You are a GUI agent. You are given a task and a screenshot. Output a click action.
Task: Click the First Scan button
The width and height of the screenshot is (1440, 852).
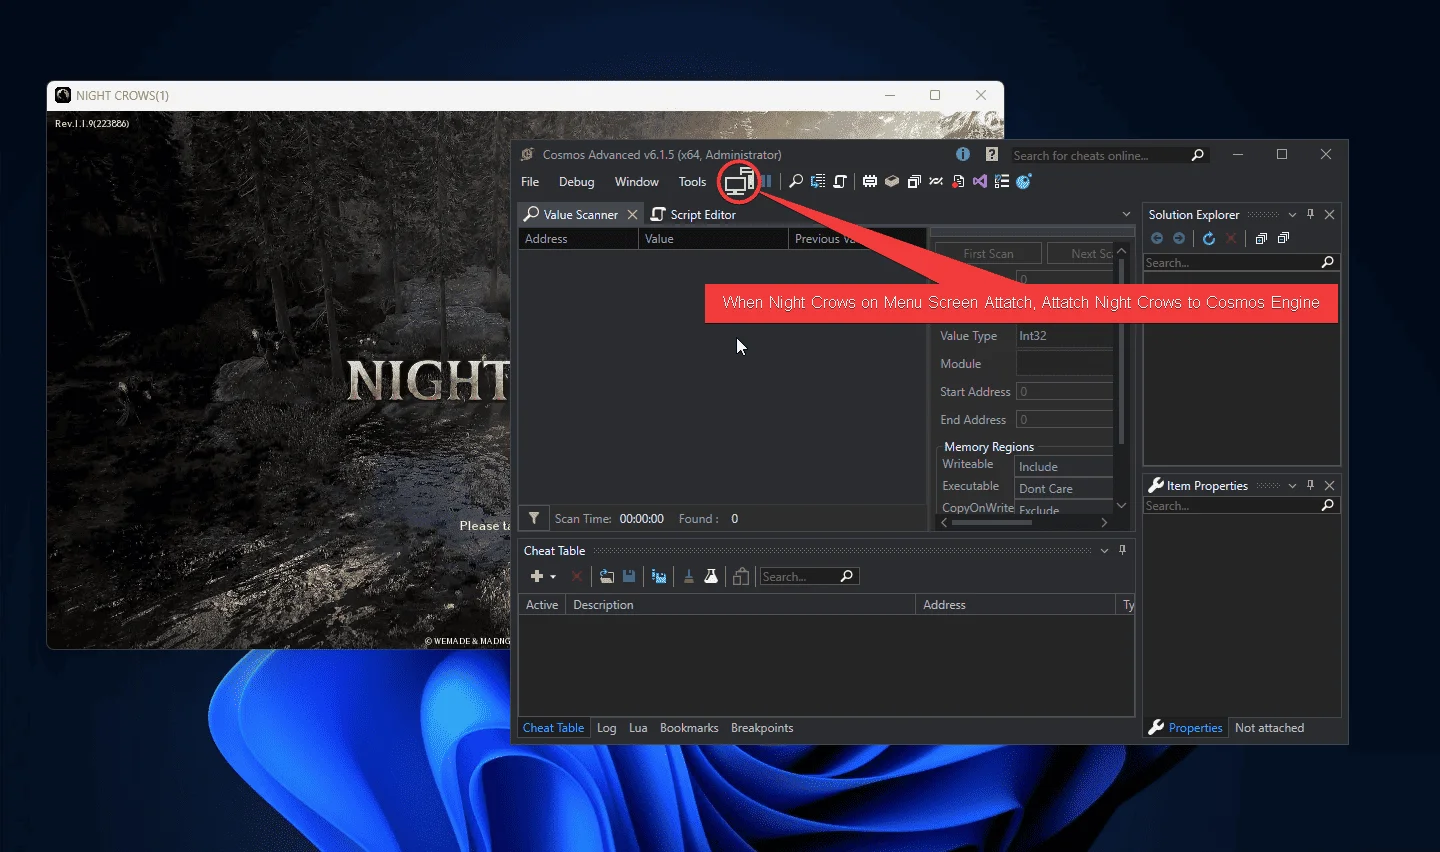coord(988,254)
